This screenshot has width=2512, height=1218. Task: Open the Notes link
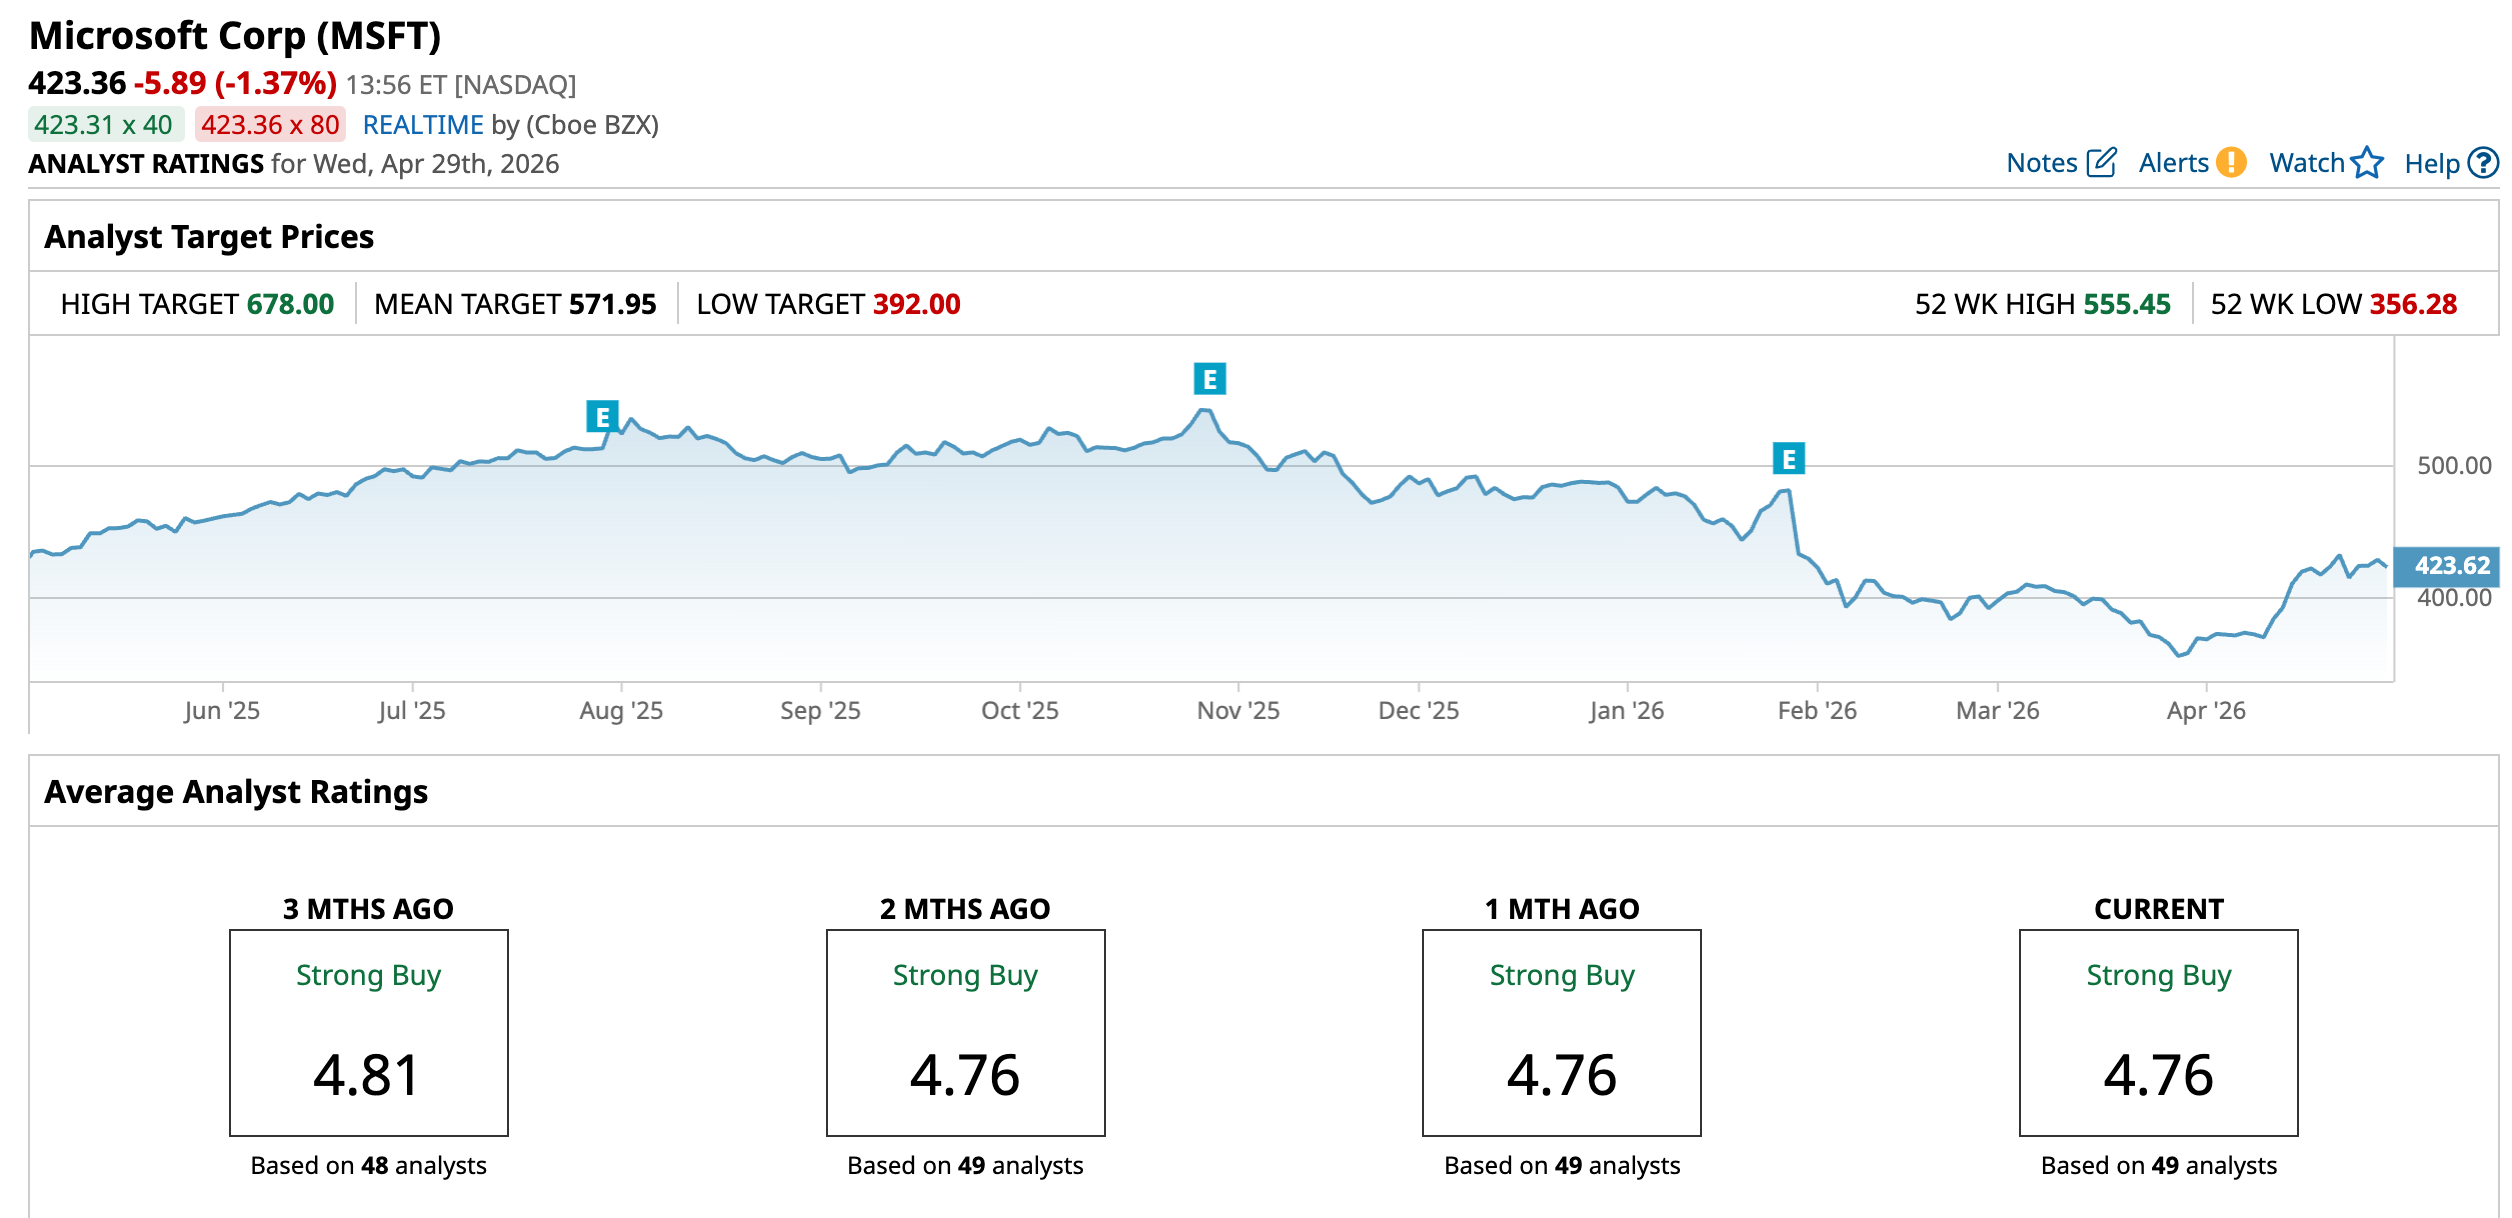point(2041,163)
